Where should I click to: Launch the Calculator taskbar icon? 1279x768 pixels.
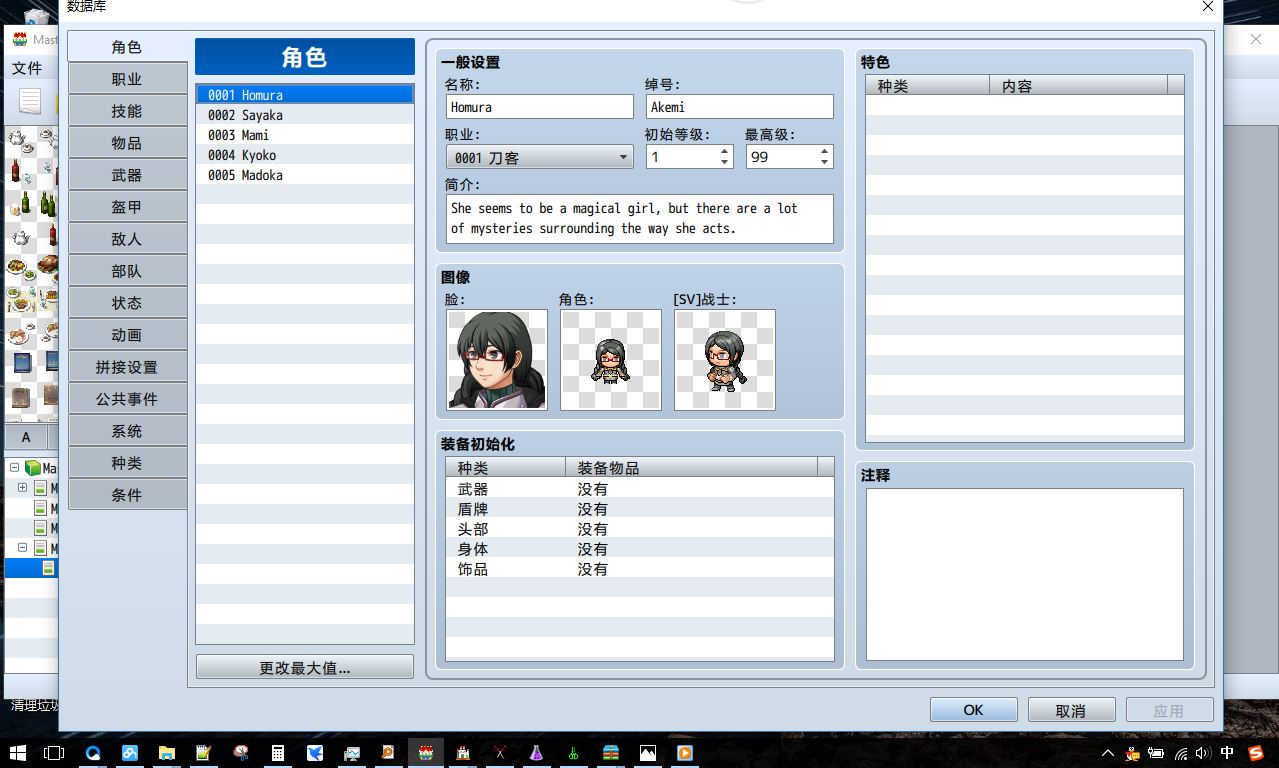coord(277,752)
